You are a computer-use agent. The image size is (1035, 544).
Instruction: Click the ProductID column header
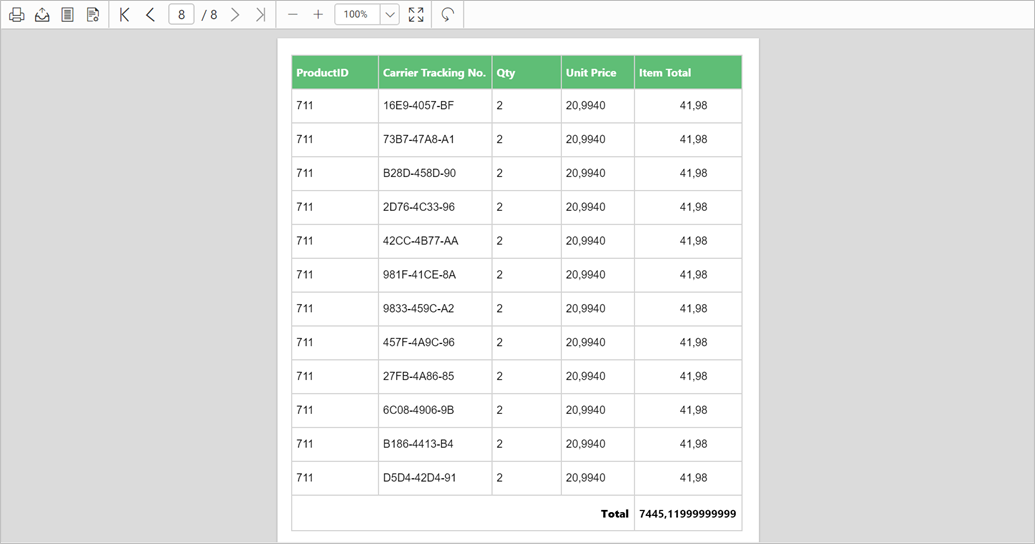pos(335,73)
